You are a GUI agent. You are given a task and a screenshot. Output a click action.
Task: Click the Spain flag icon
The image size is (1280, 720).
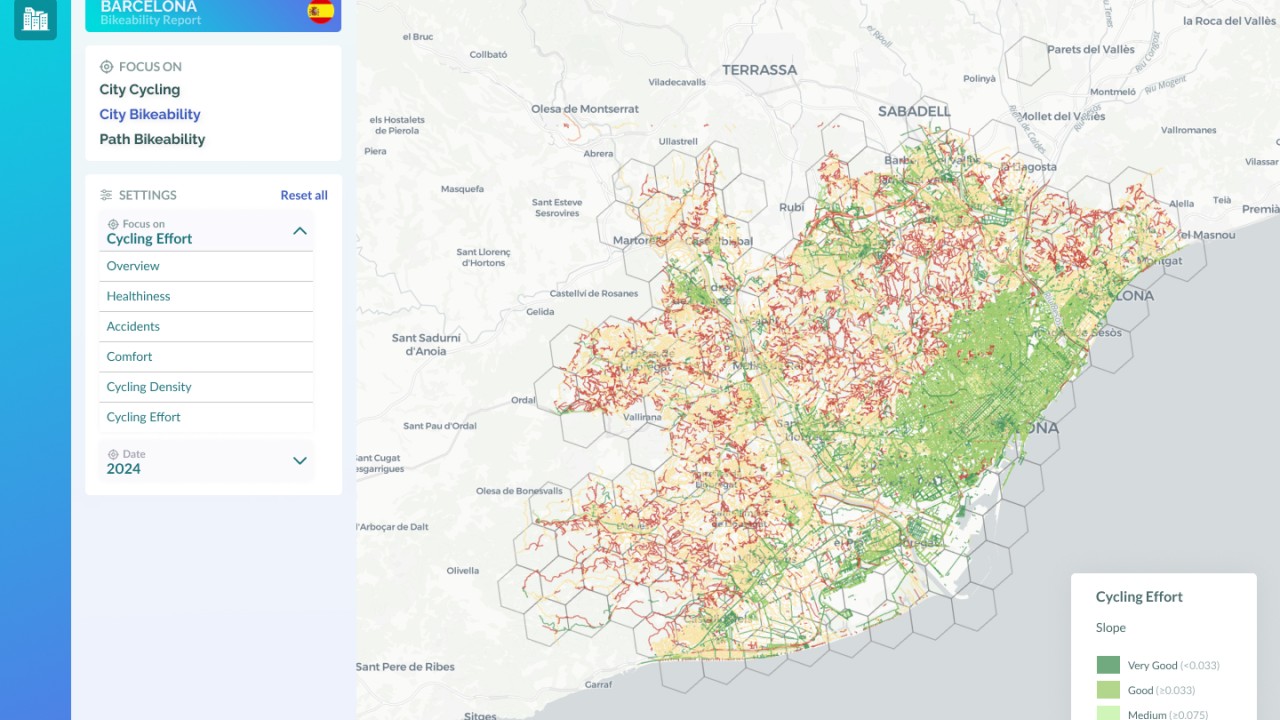(x=320, y=11)
